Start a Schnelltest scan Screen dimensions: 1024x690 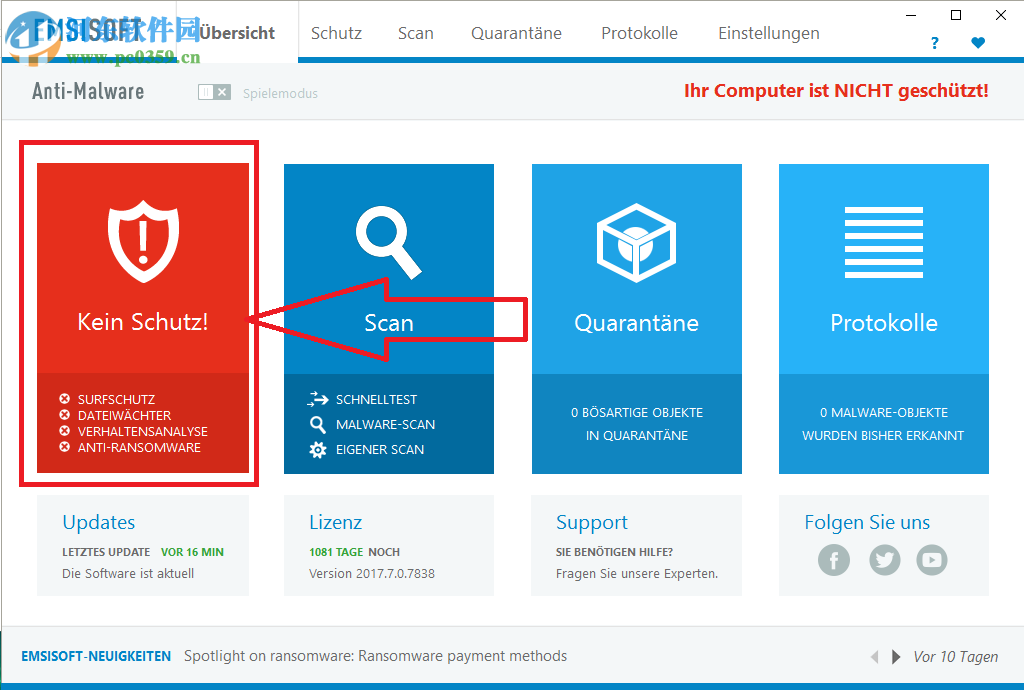tap(383, 399)
